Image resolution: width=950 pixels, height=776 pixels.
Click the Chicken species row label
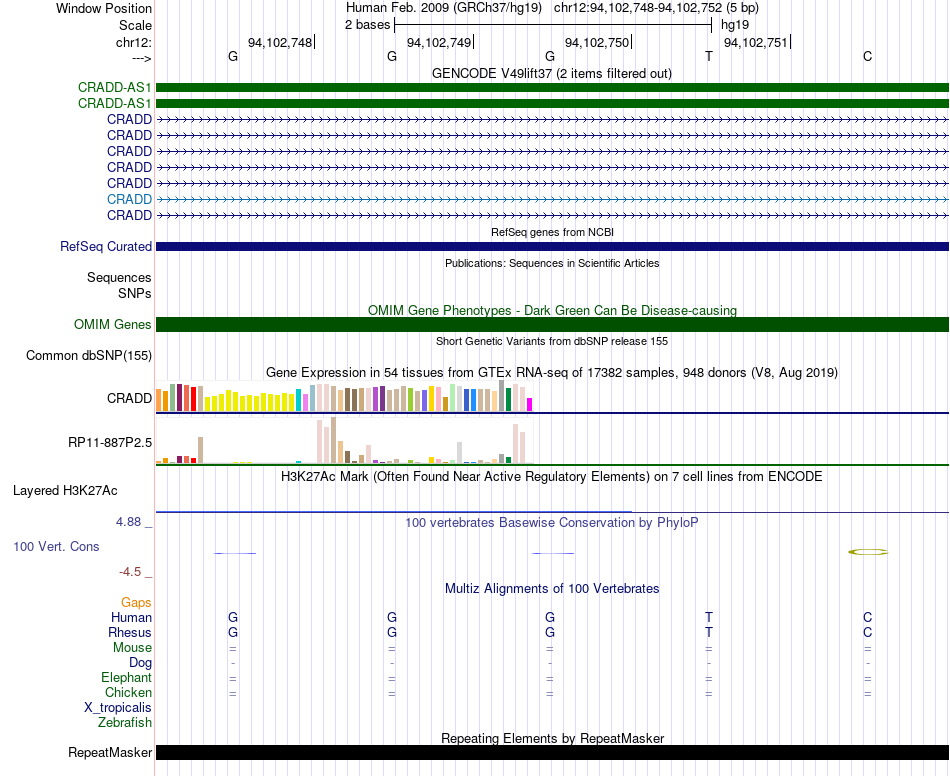pyautogui.click(x=128, y=692)
